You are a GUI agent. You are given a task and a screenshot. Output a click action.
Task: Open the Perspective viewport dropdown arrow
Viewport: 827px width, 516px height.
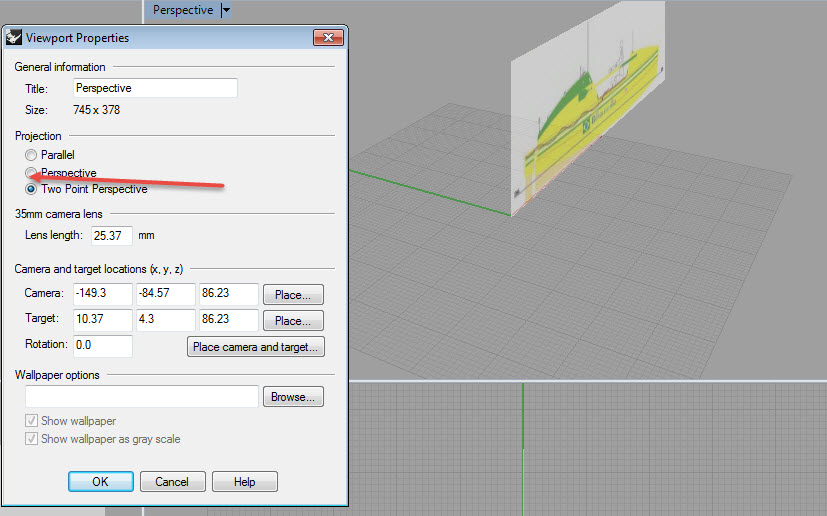point(226,10)
